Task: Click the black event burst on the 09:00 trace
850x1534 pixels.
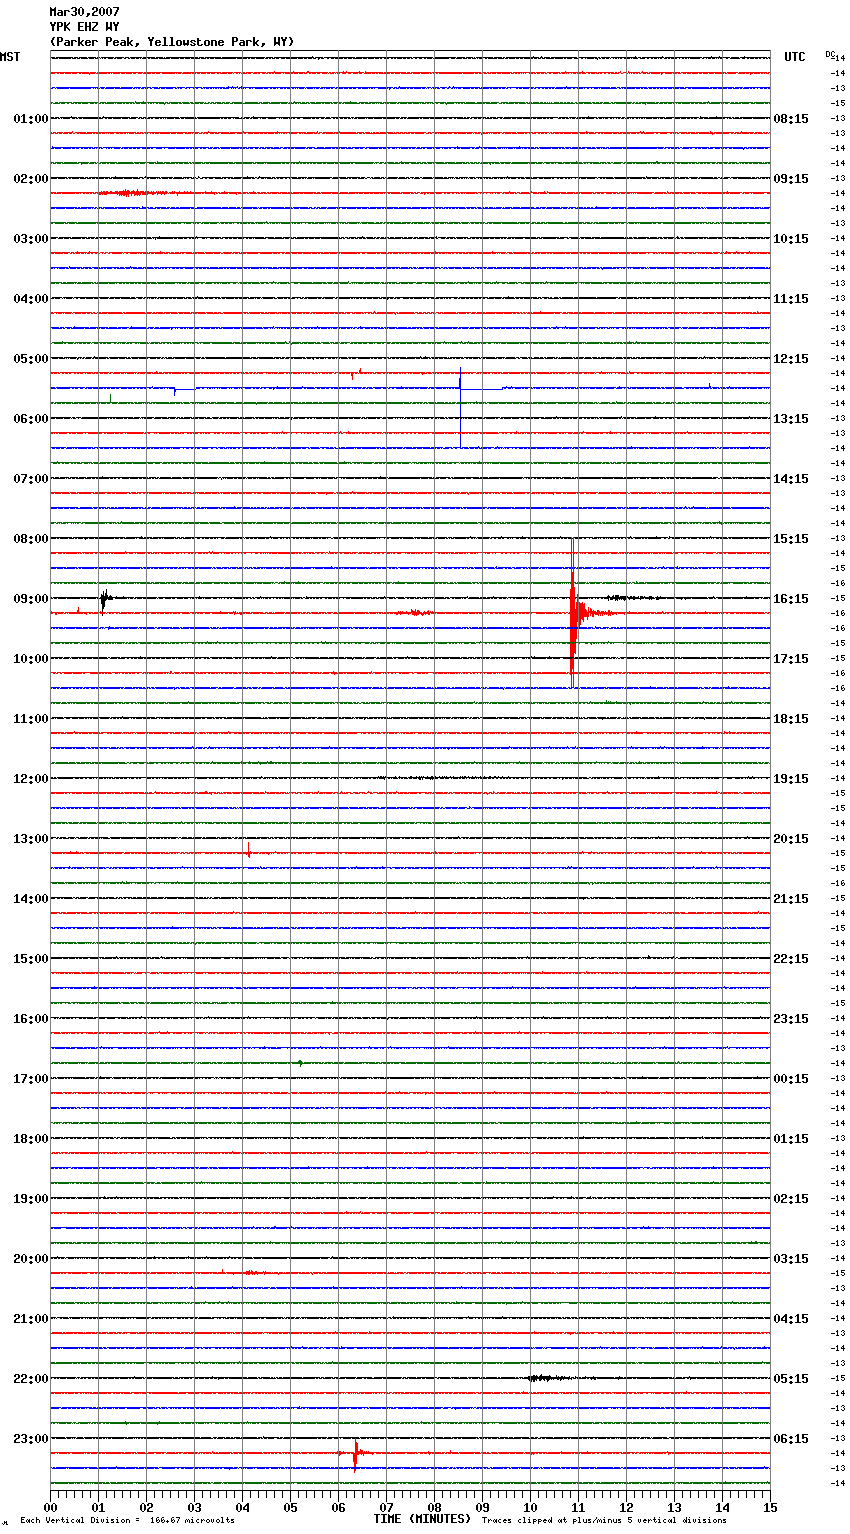Action: (103, 599)
